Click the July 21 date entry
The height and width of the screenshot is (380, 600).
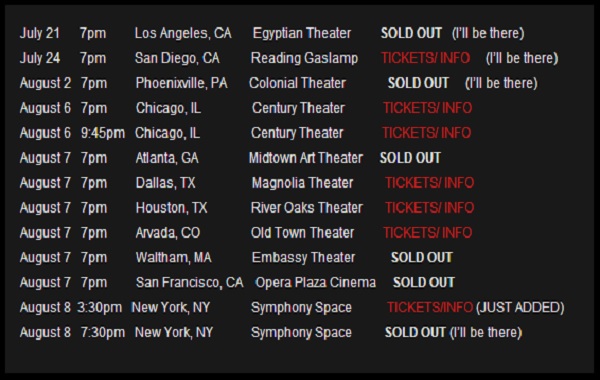(x=40, y=33)
